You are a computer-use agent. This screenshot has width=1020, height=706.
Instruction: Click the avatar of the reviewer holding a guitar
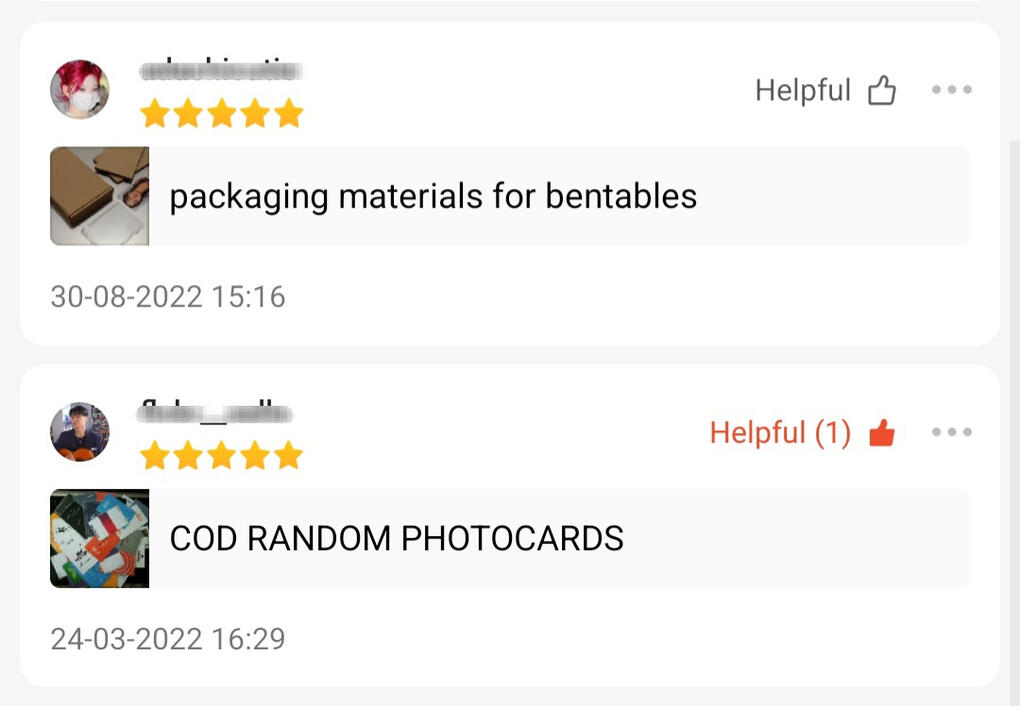coord(80,432)
